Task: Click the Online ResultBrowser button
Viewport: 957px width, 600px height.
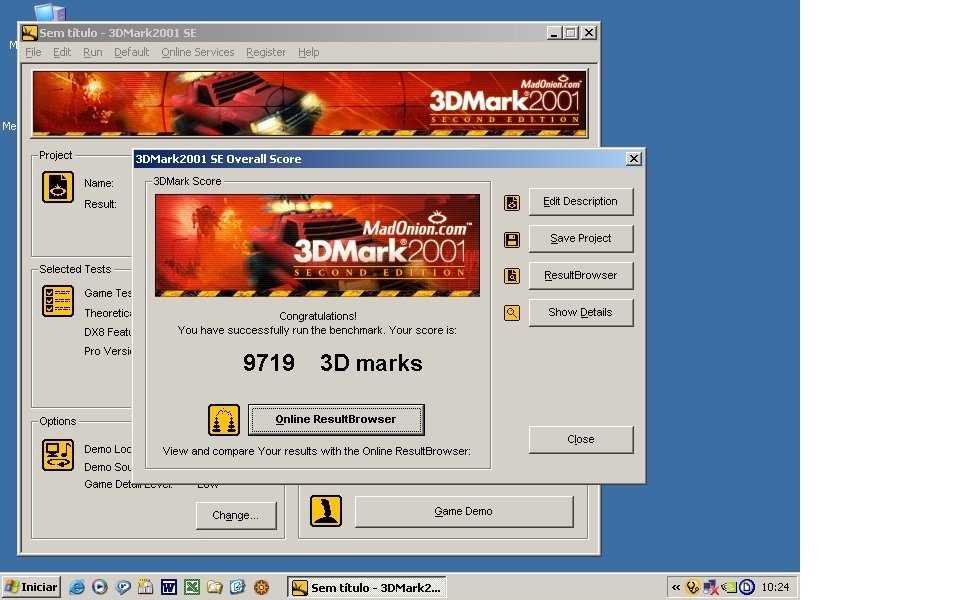Action: tap(336, 419)
